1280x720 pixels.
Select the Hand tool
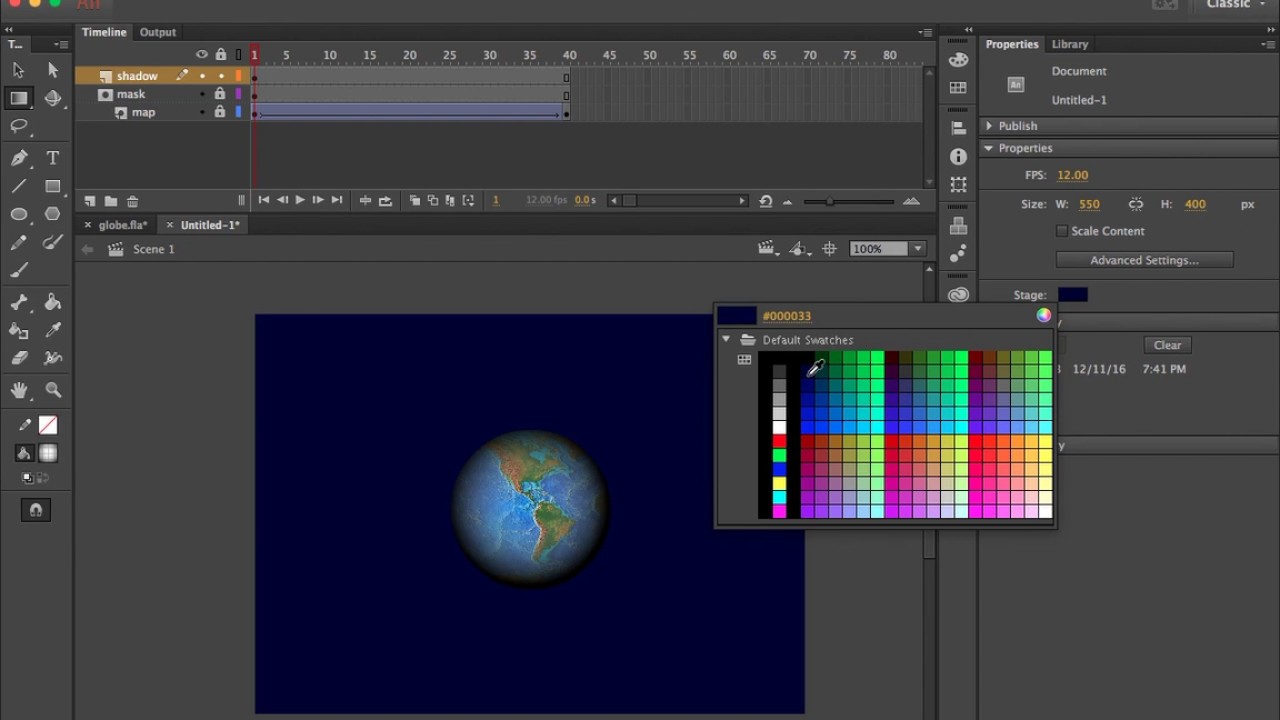coord(18,390)
